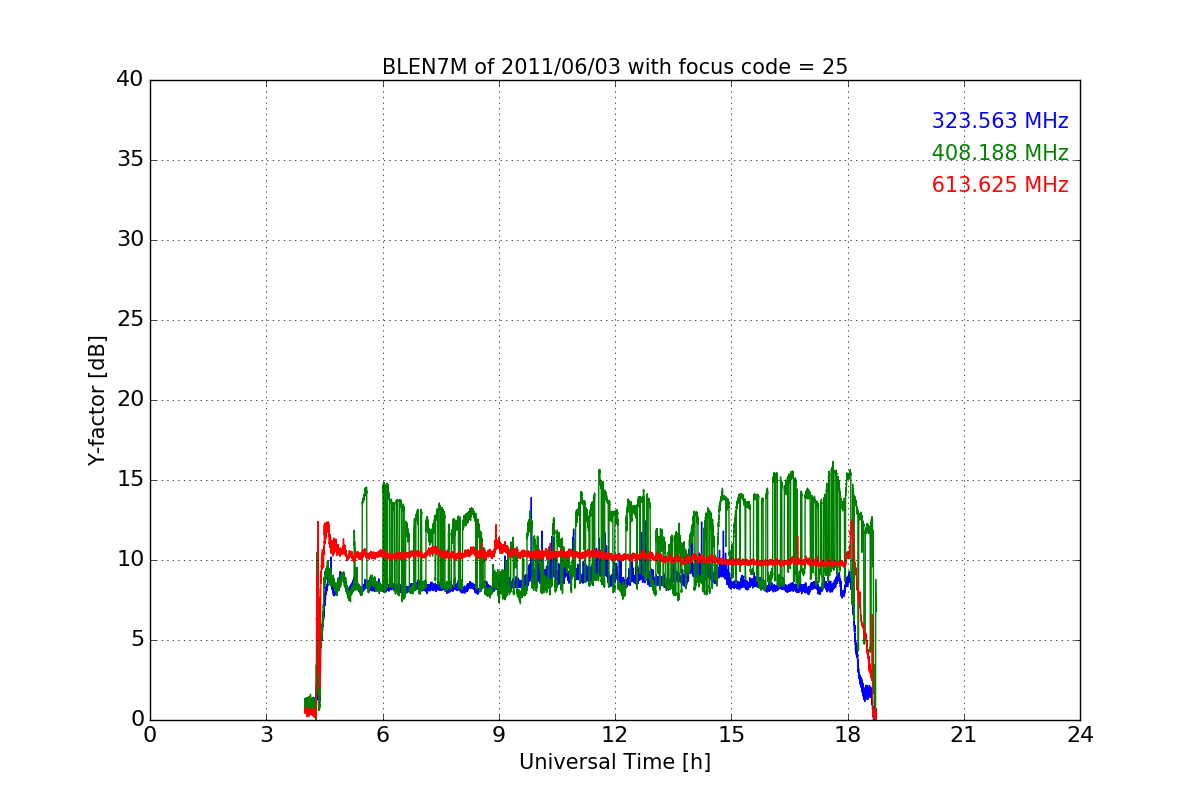Click x-axis tick label 21
This screenshot has height=800, width=1200.
[964, 735]
